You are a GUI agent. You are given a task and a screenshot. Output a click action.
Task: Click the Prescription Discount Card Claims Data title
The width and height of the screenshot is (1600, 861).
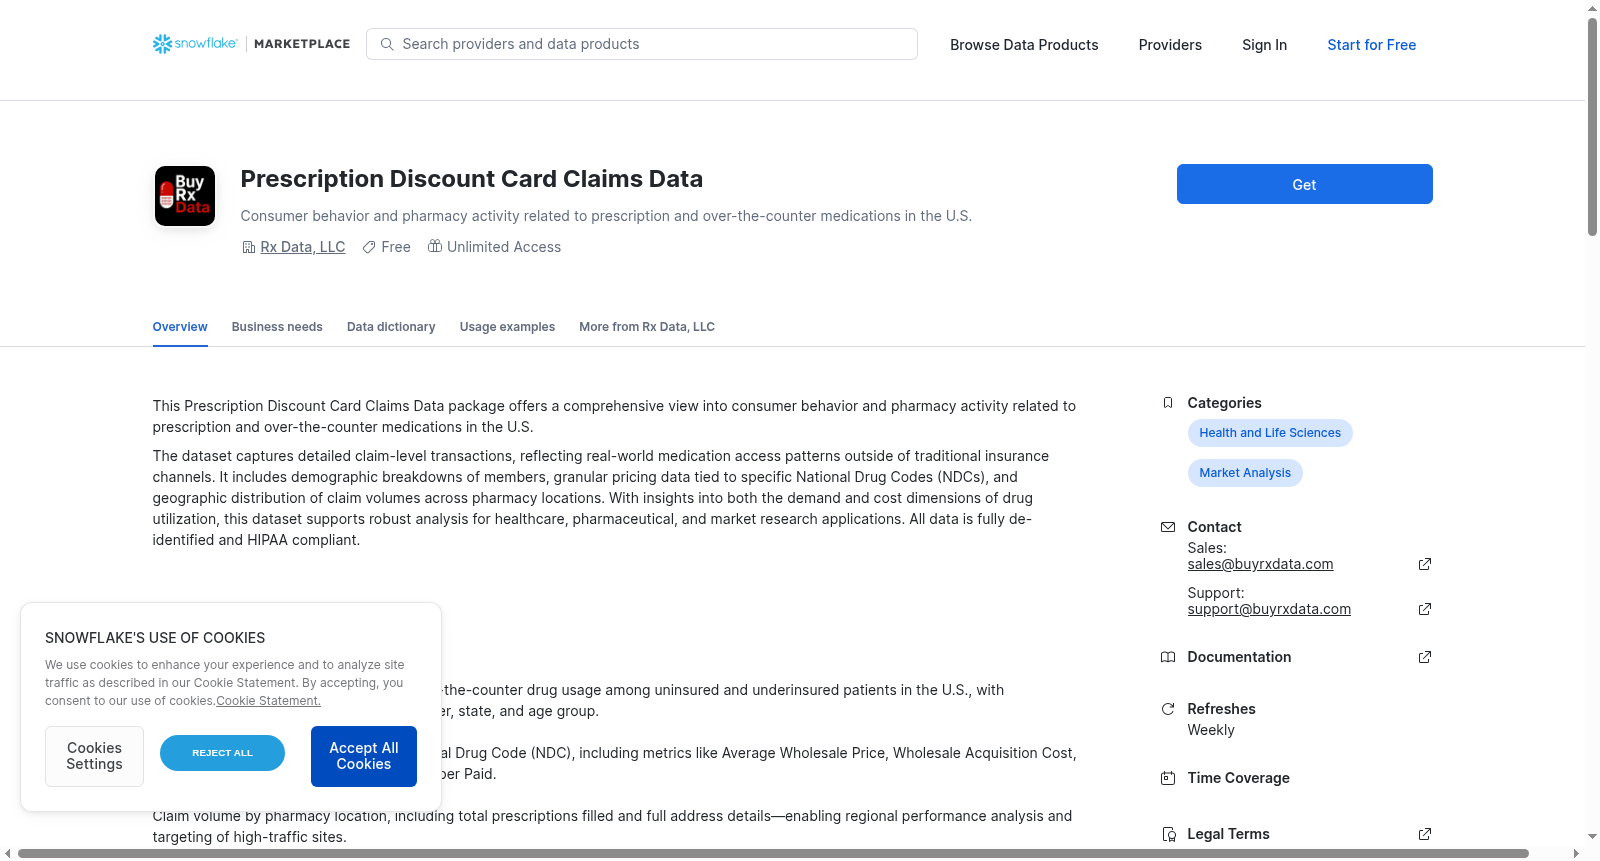471,179
